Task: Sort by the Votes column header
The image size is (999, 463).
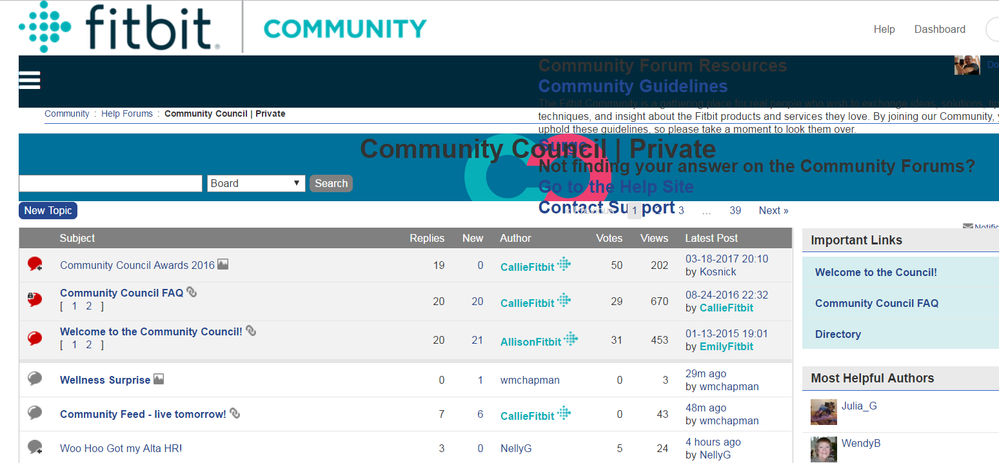Action: click(x=609, y=238)
